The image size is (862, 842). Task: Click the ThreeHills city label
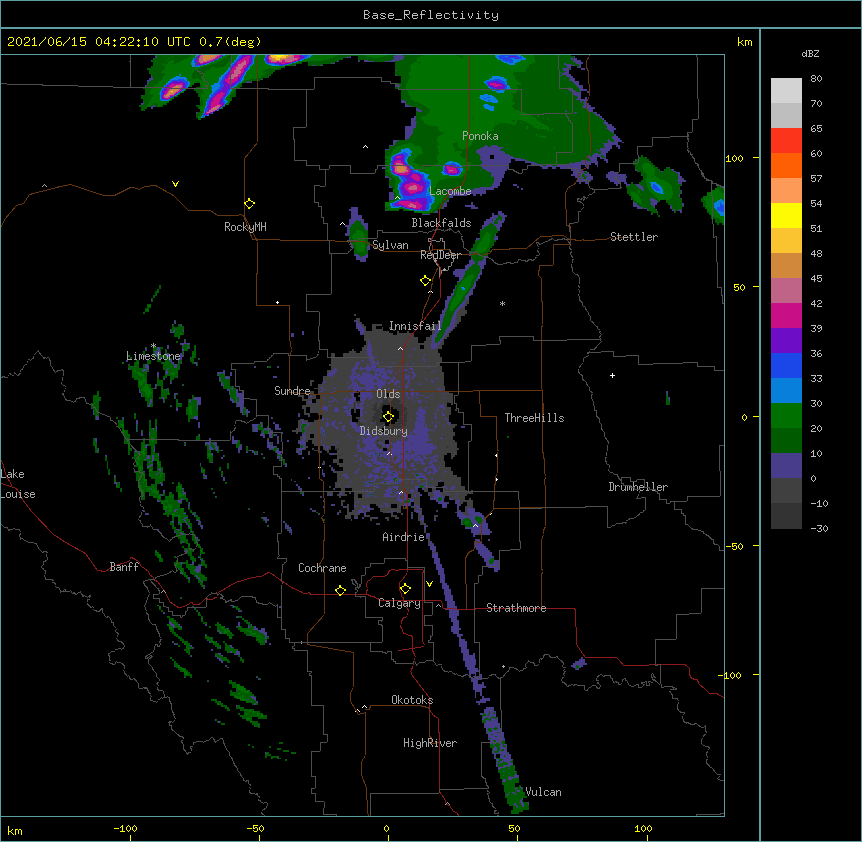(534, 418)
